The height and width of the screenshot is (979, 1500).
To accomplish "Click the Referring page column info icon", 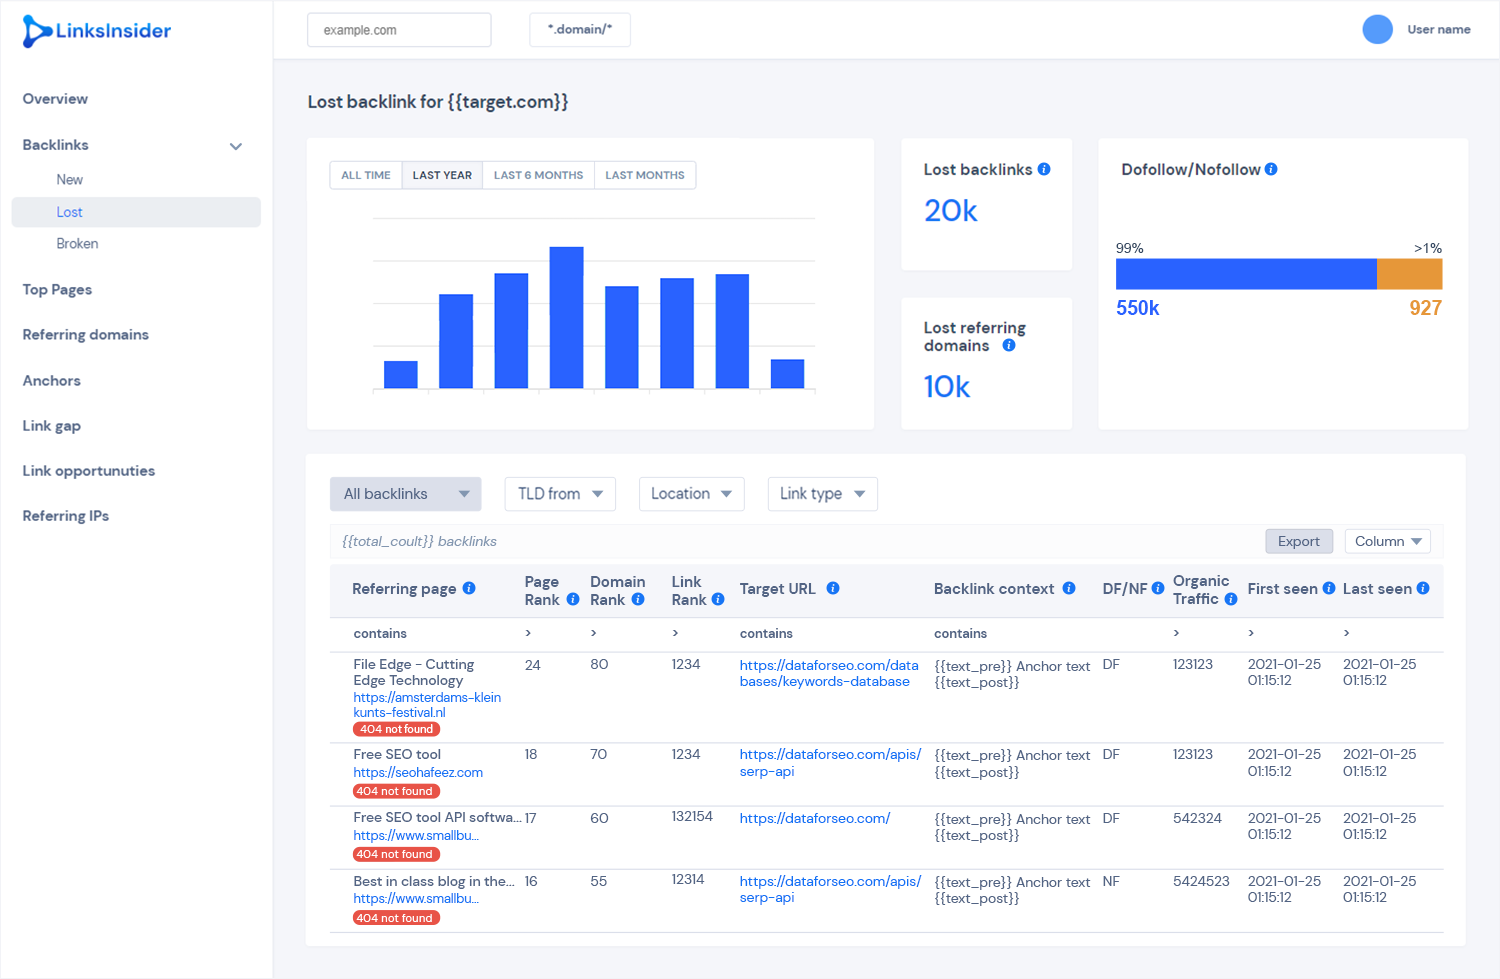I will coord(469,588).
